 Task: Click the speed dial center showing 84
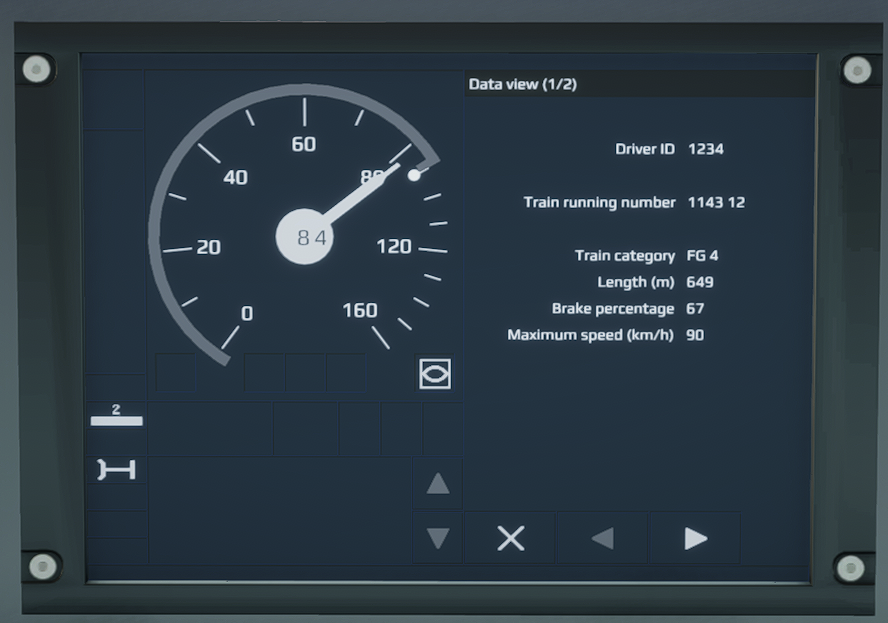[304, 238]
